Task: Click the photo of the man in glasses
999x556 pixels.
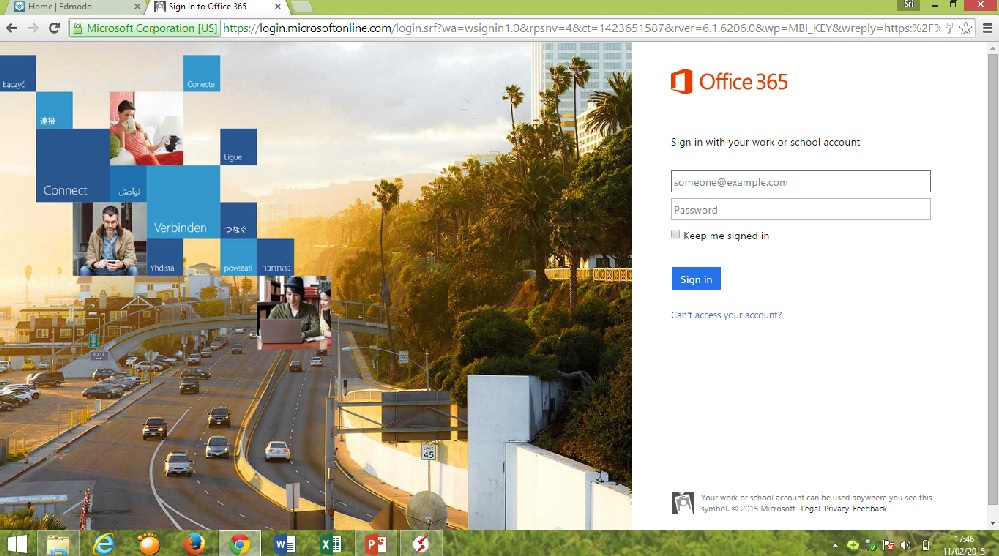Action: (109, 239)
